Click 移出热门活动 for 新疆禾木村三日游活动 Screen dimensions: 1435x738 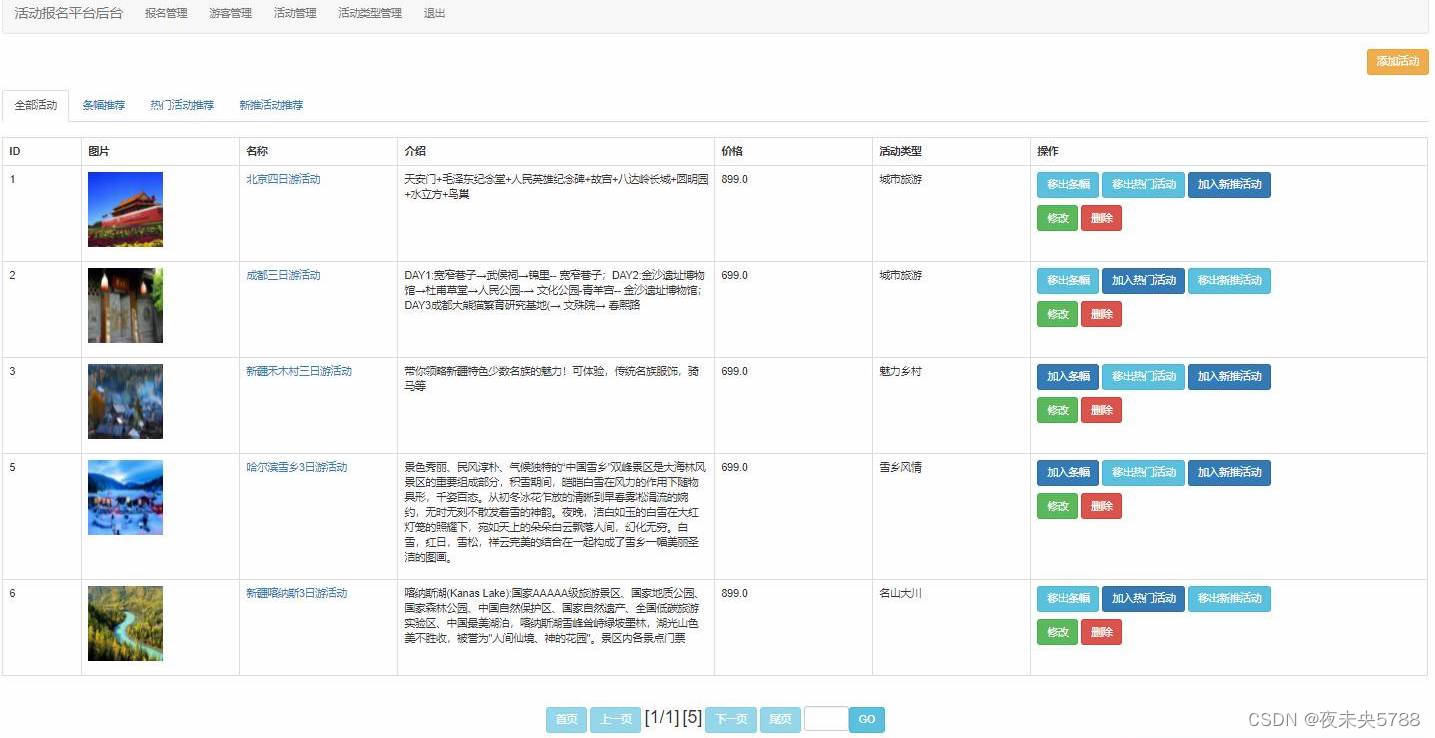[x=1143, y=377]
